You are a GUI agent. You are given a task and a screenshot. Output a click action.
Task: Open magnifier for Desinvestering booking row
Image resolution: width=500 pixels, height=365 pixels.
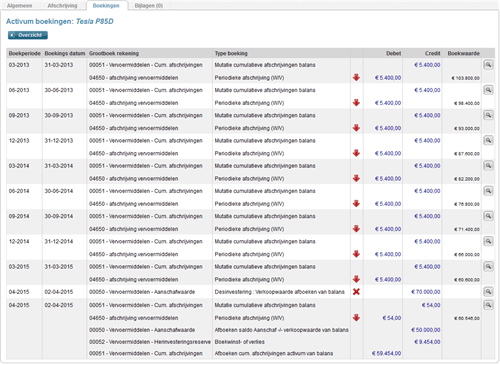tap(488, 292)
